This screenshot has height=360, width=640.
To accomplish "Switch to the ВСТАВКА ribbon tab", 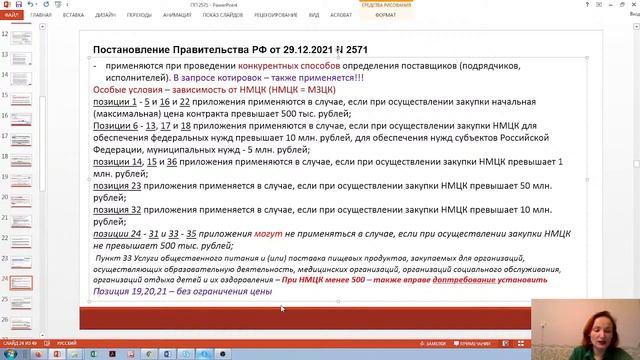I will pos(73,15).
